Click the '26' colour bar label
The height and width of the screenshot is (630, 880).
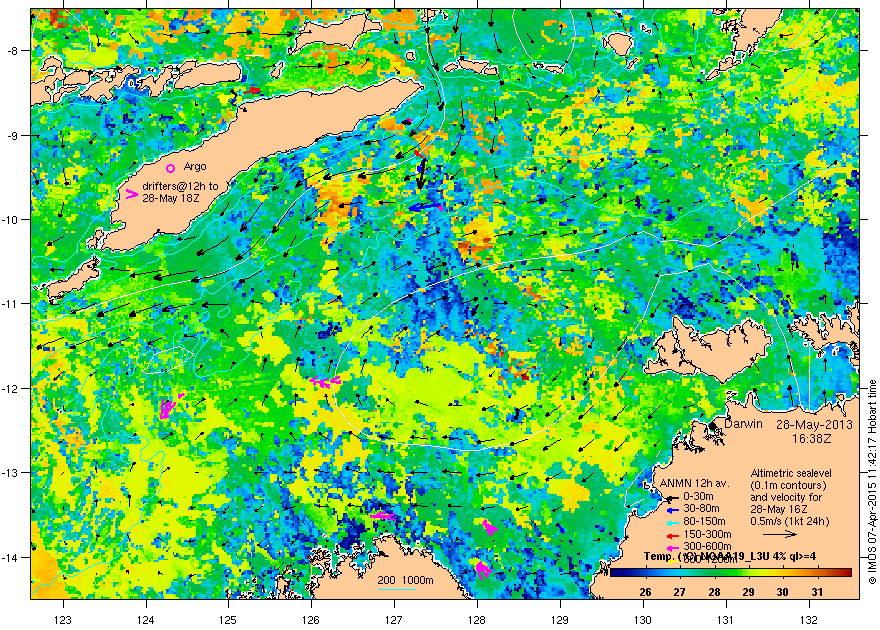(645, 592)
